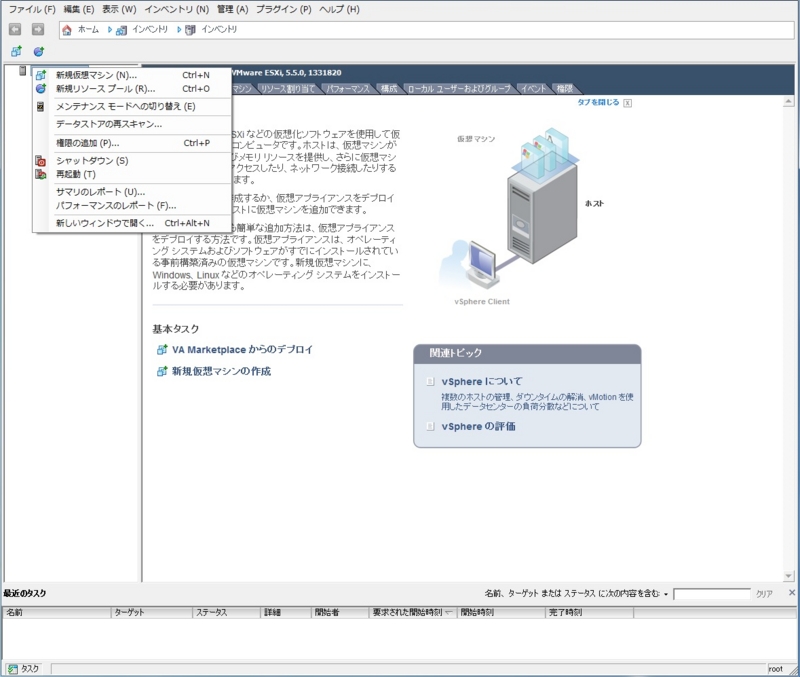Screen dimensions: 800x677
Task: Click the root user status bar entry
Action: click(x=776, y=669)
